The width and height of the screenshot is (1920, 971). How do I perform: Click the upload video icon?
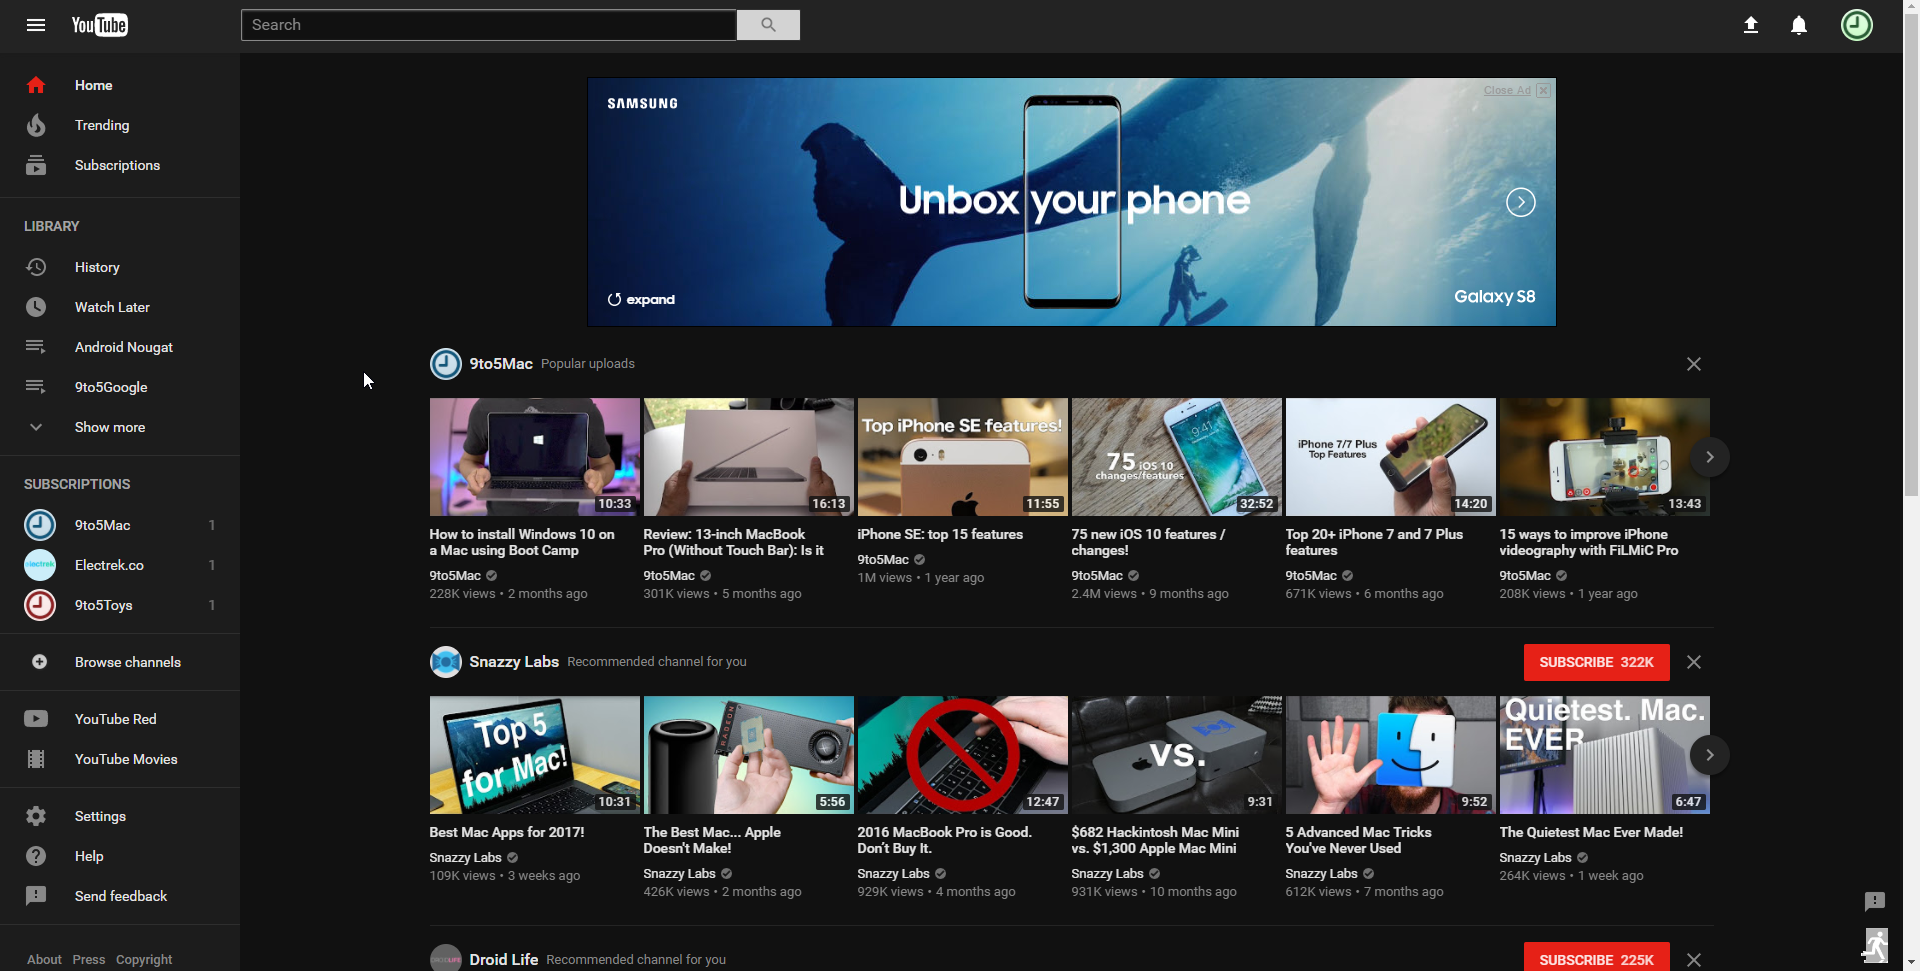point(1750,25)
